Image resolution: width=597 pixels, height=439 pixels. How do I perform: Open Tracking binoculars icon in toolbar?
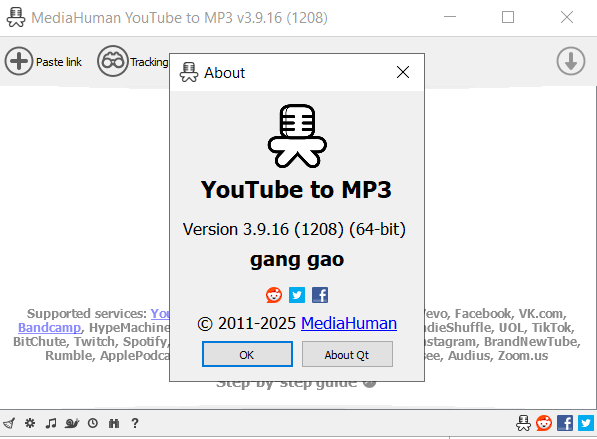pos(113,61)
